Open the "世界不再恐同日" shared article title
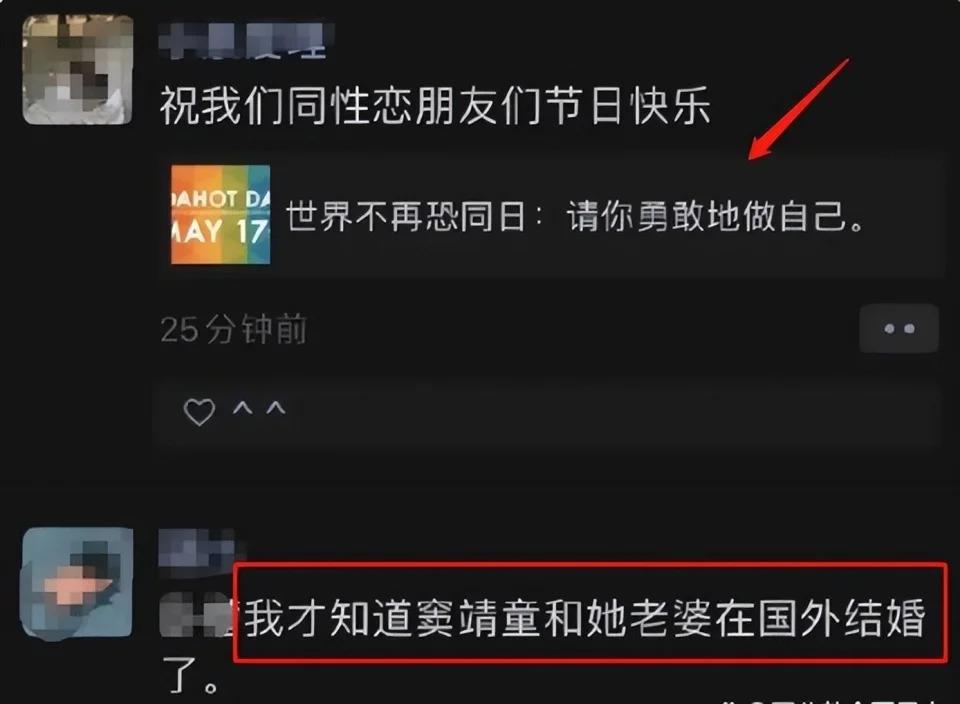The height and width of the screenshot is (704, 960). coord(406,216)
